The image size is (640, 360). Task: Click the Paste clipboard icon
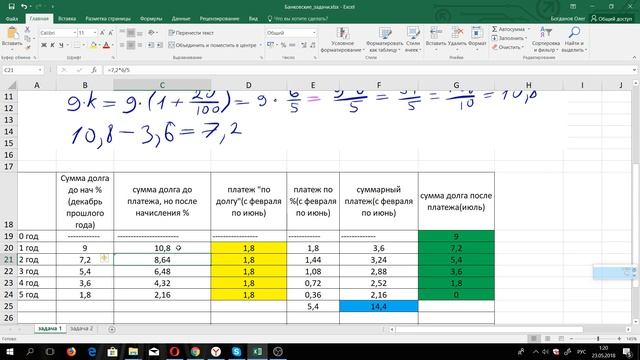(12, 33)
